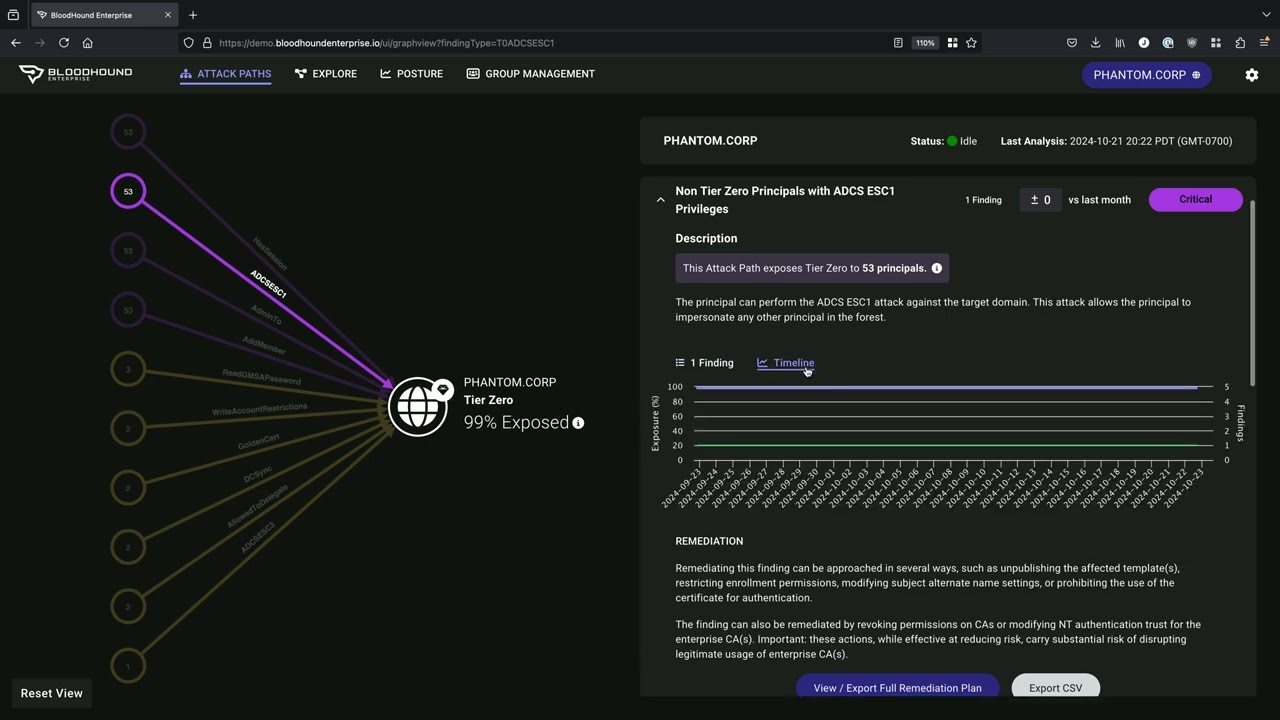Select the Timeline tab

(x=785, y=363)
